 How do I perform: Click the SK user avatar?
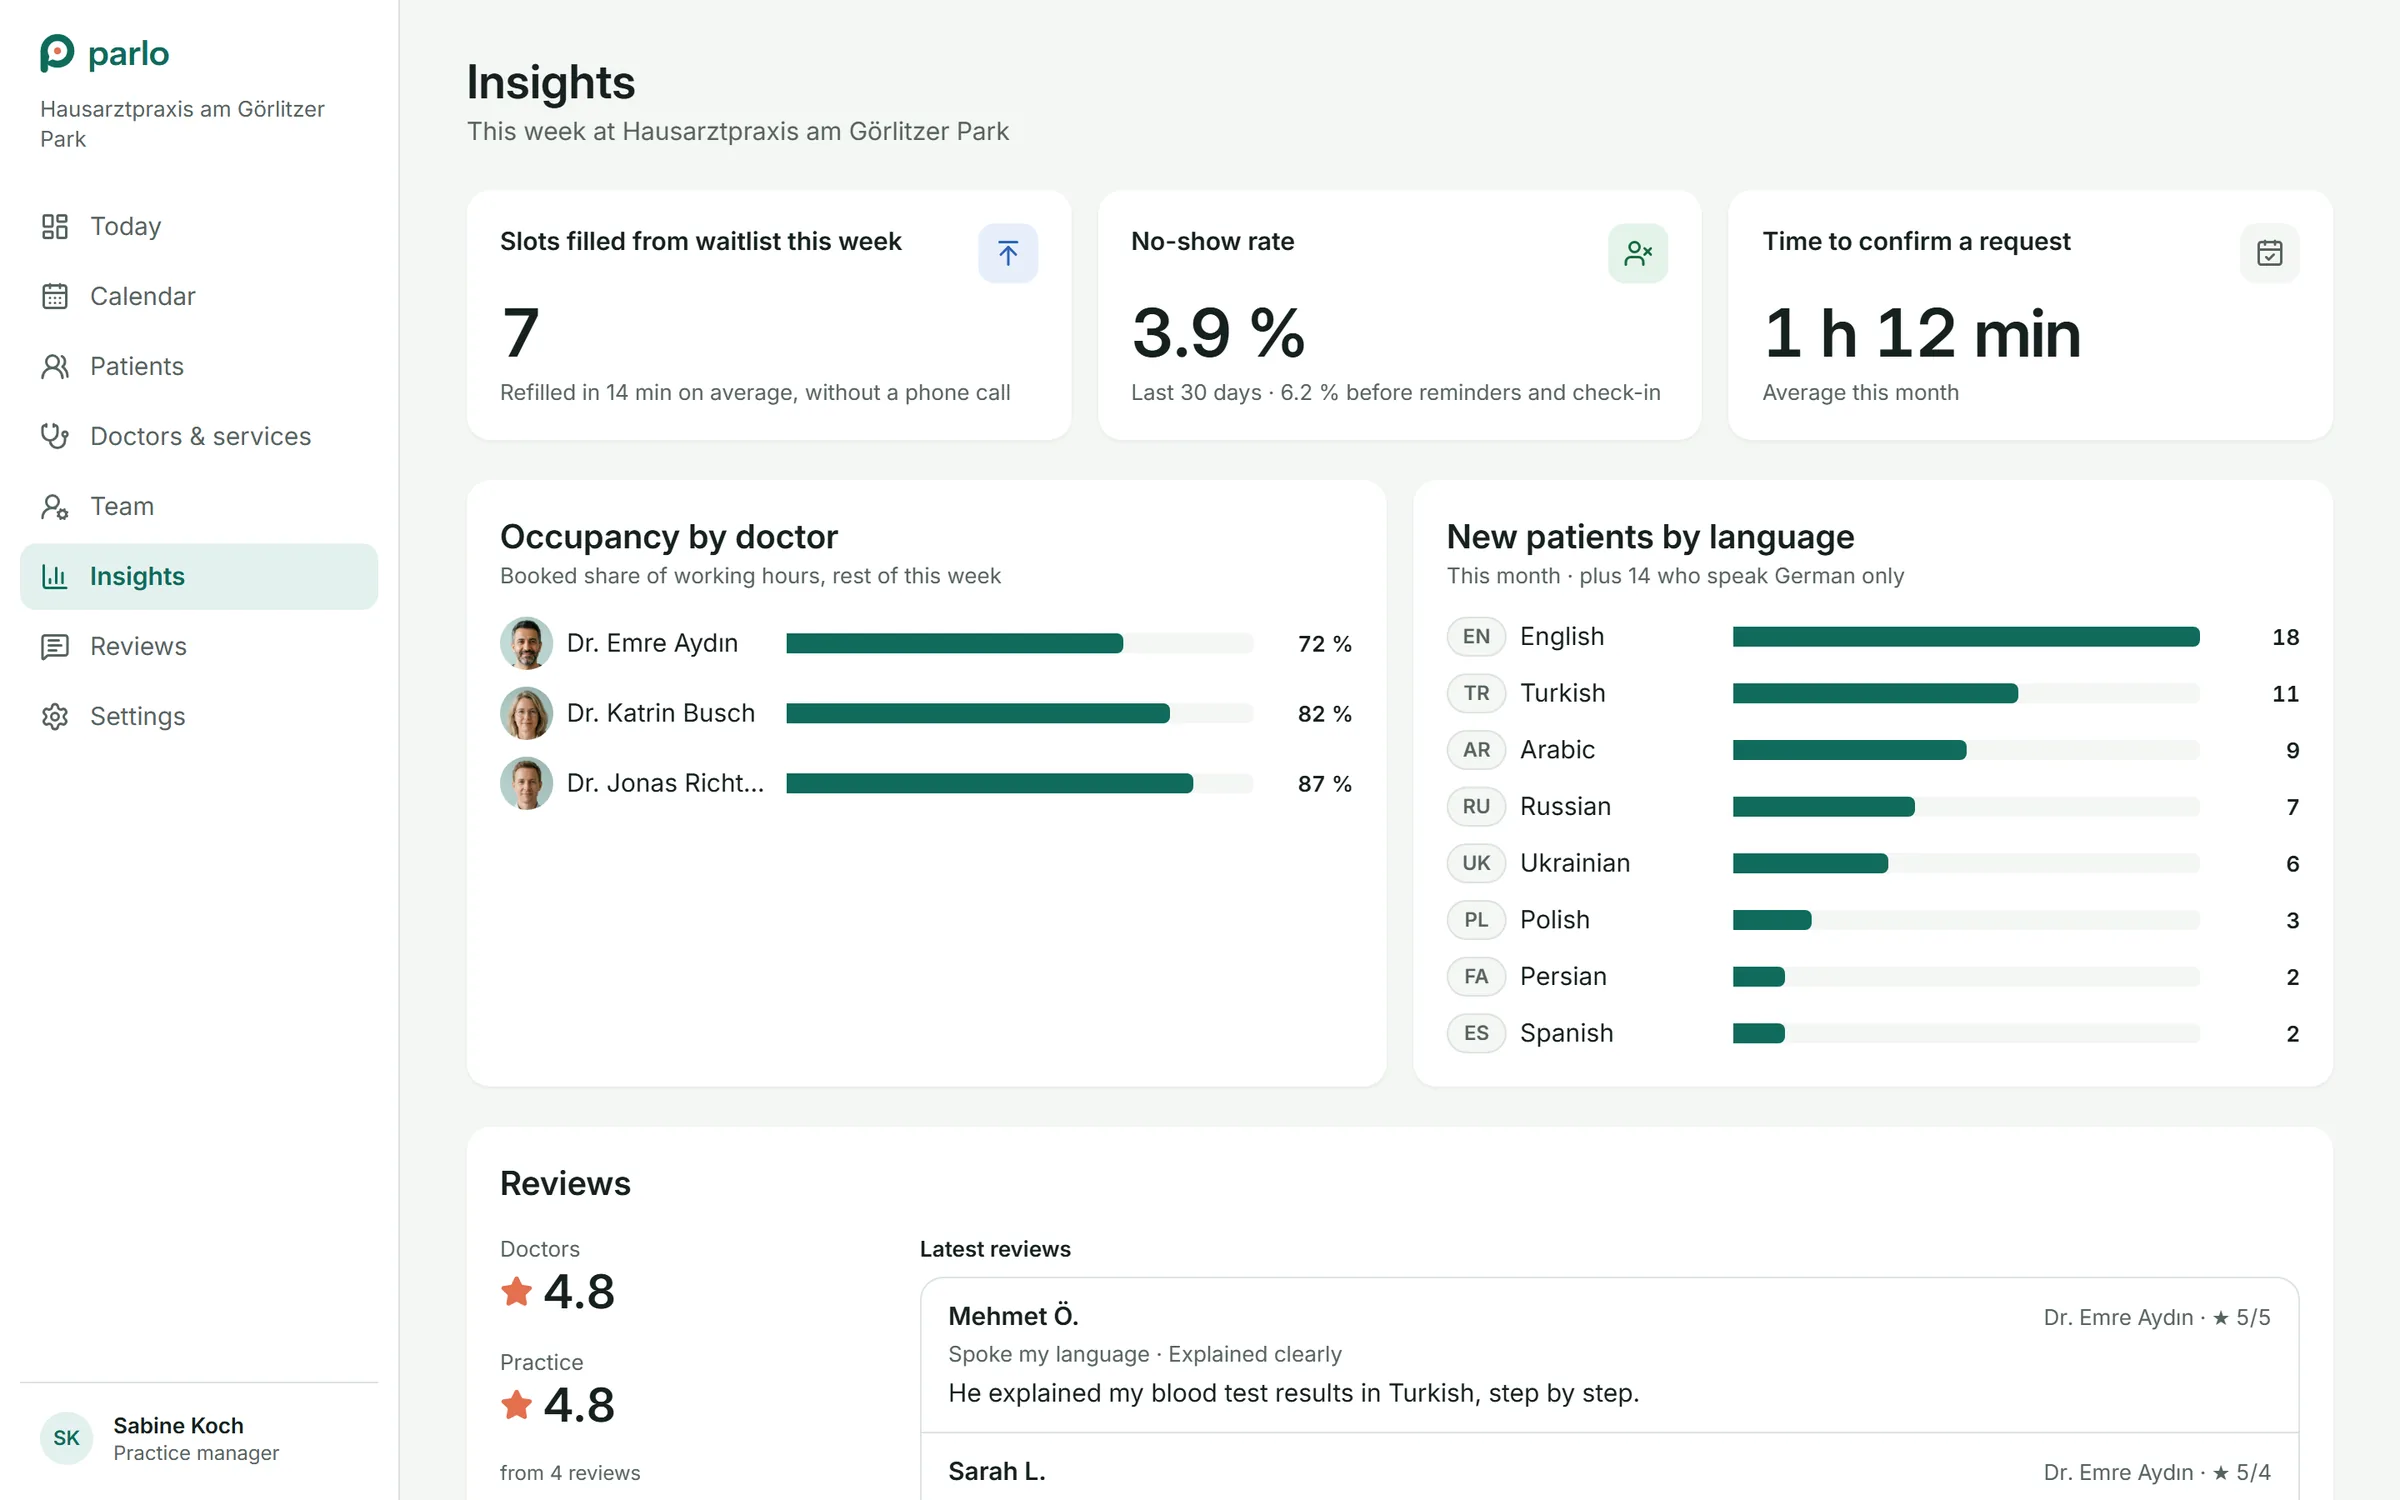tap(67, 1438)
